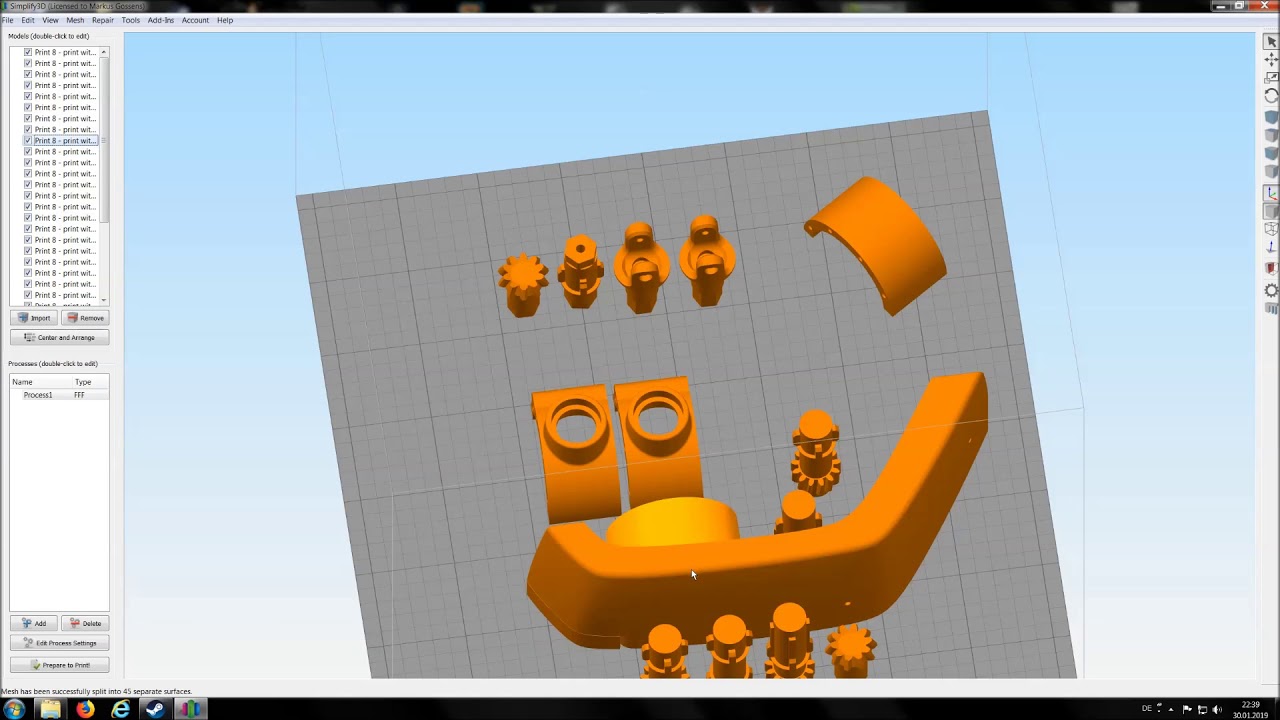Open the Repair menu
The image size is (1280, 720).
point(103,20)
